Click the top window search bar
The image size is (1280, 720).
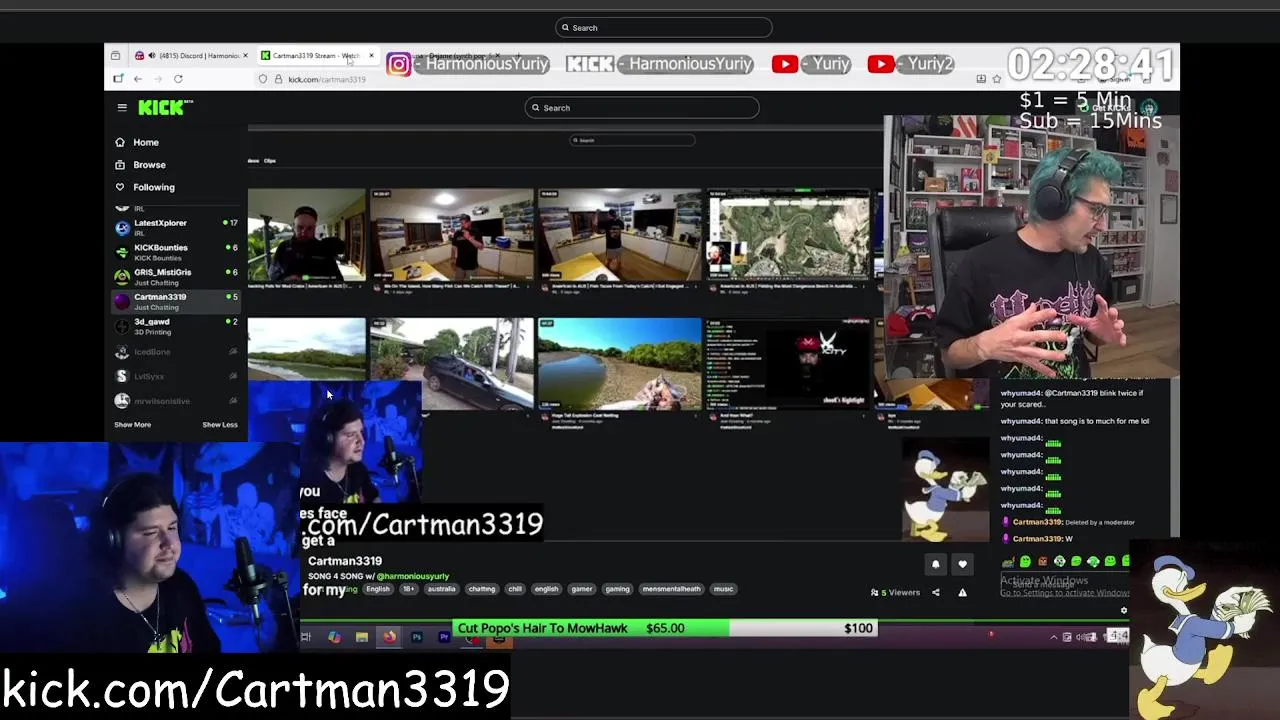click(664, 28)
